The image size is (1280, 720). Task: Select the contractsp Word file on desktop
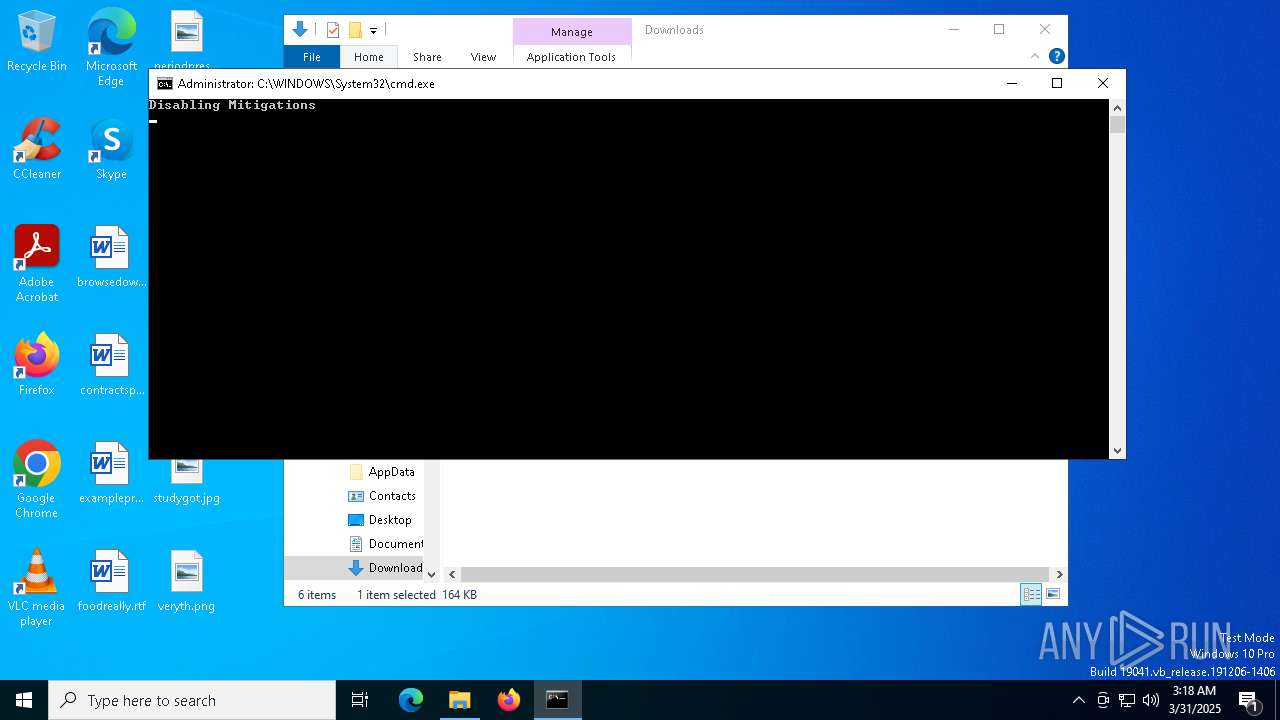[111, 365]
